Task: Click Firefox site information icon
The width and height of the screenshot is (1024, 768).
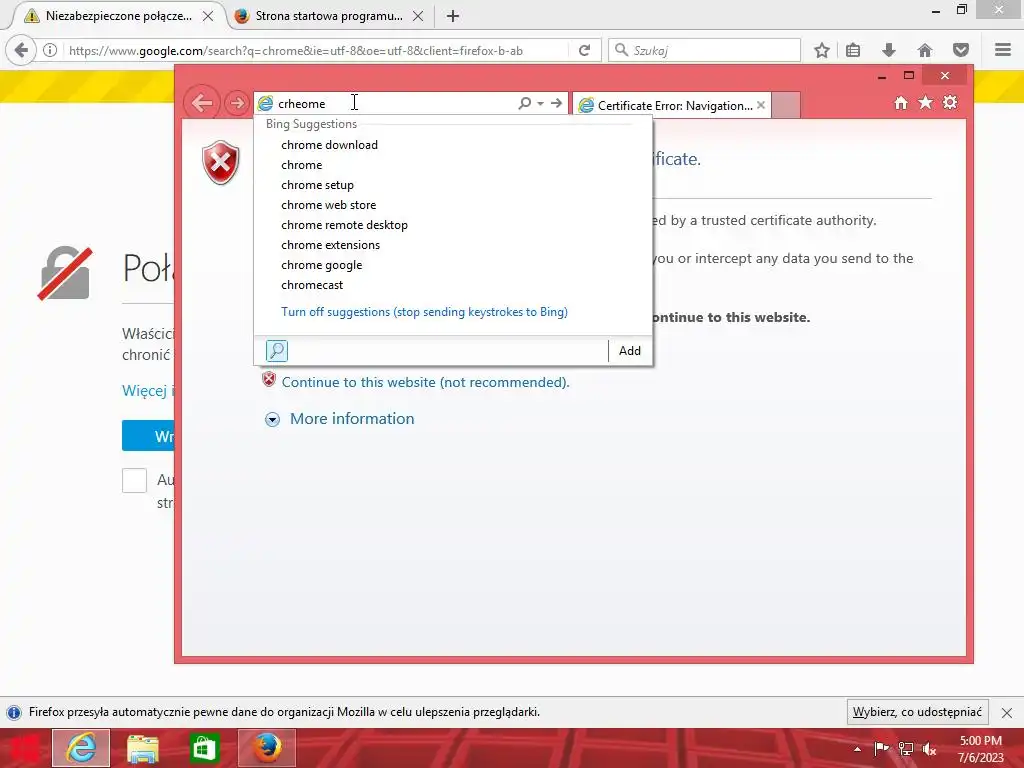Action: click(x=50, y=50)
